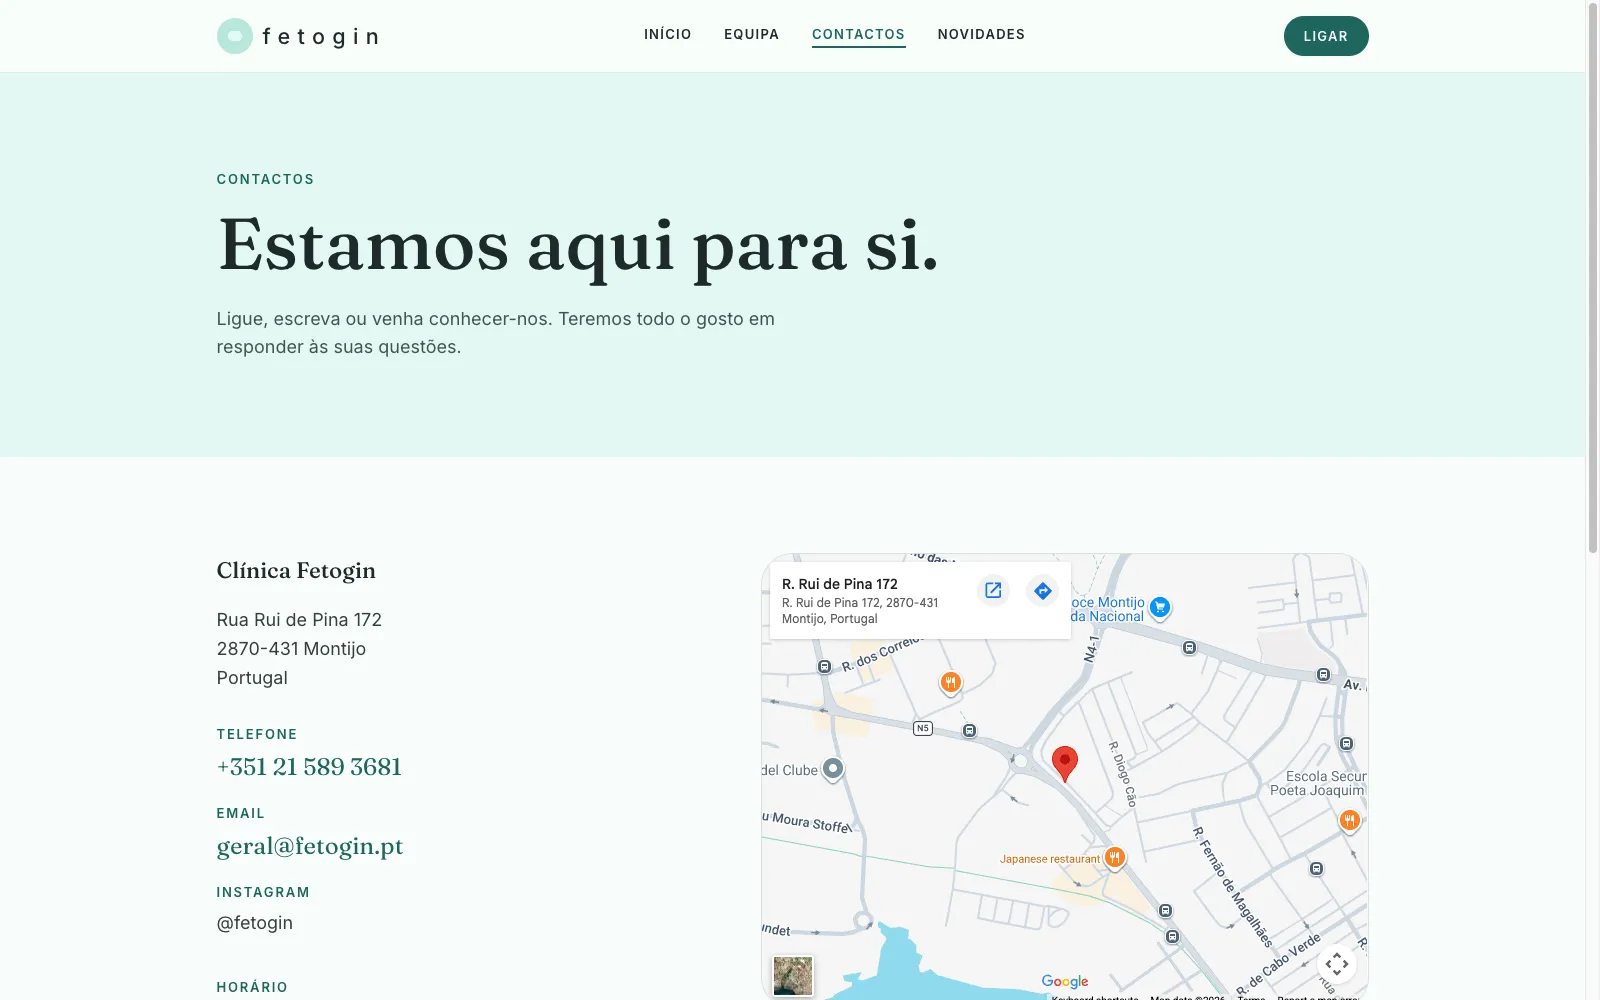Click 'Rua Rui de Pina 172' address line
Image resolution: width=1600 pixels, height=1000 pixels.
pyautogui.click(x=299, y=620)
